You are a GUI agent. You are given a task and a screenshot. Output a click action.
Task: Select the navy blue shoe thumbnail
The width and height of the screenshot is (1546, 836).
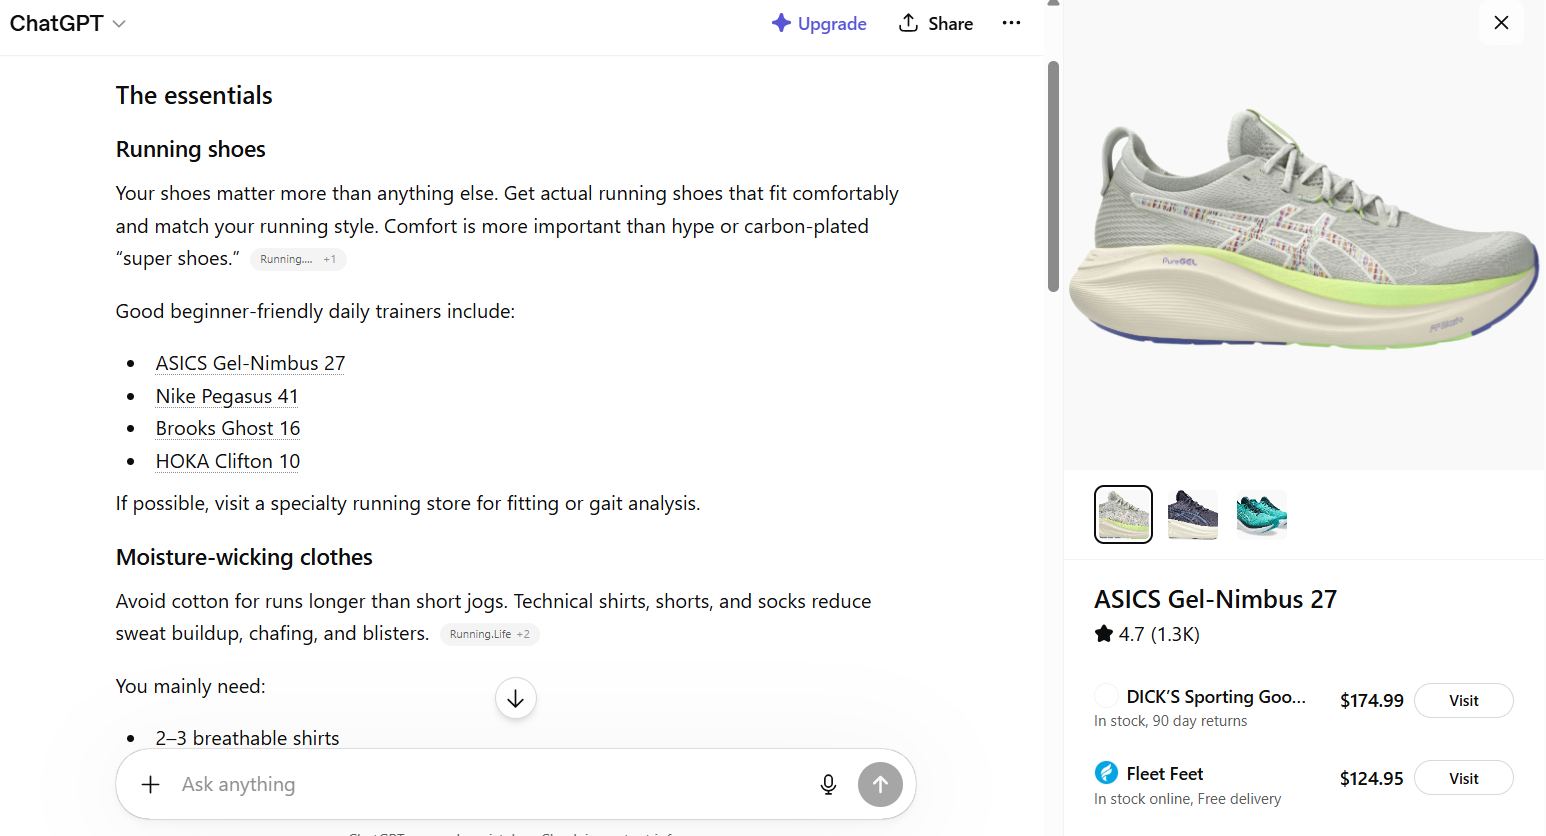pos(1192,514)
